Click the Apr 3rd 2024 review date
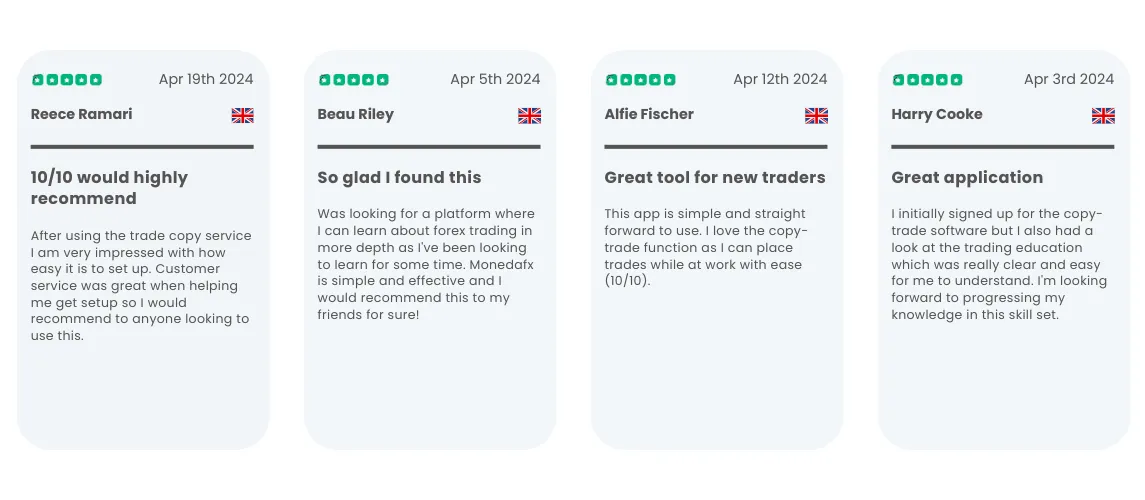This screenshot has width=1145, height=500. tap(1069, 80)
